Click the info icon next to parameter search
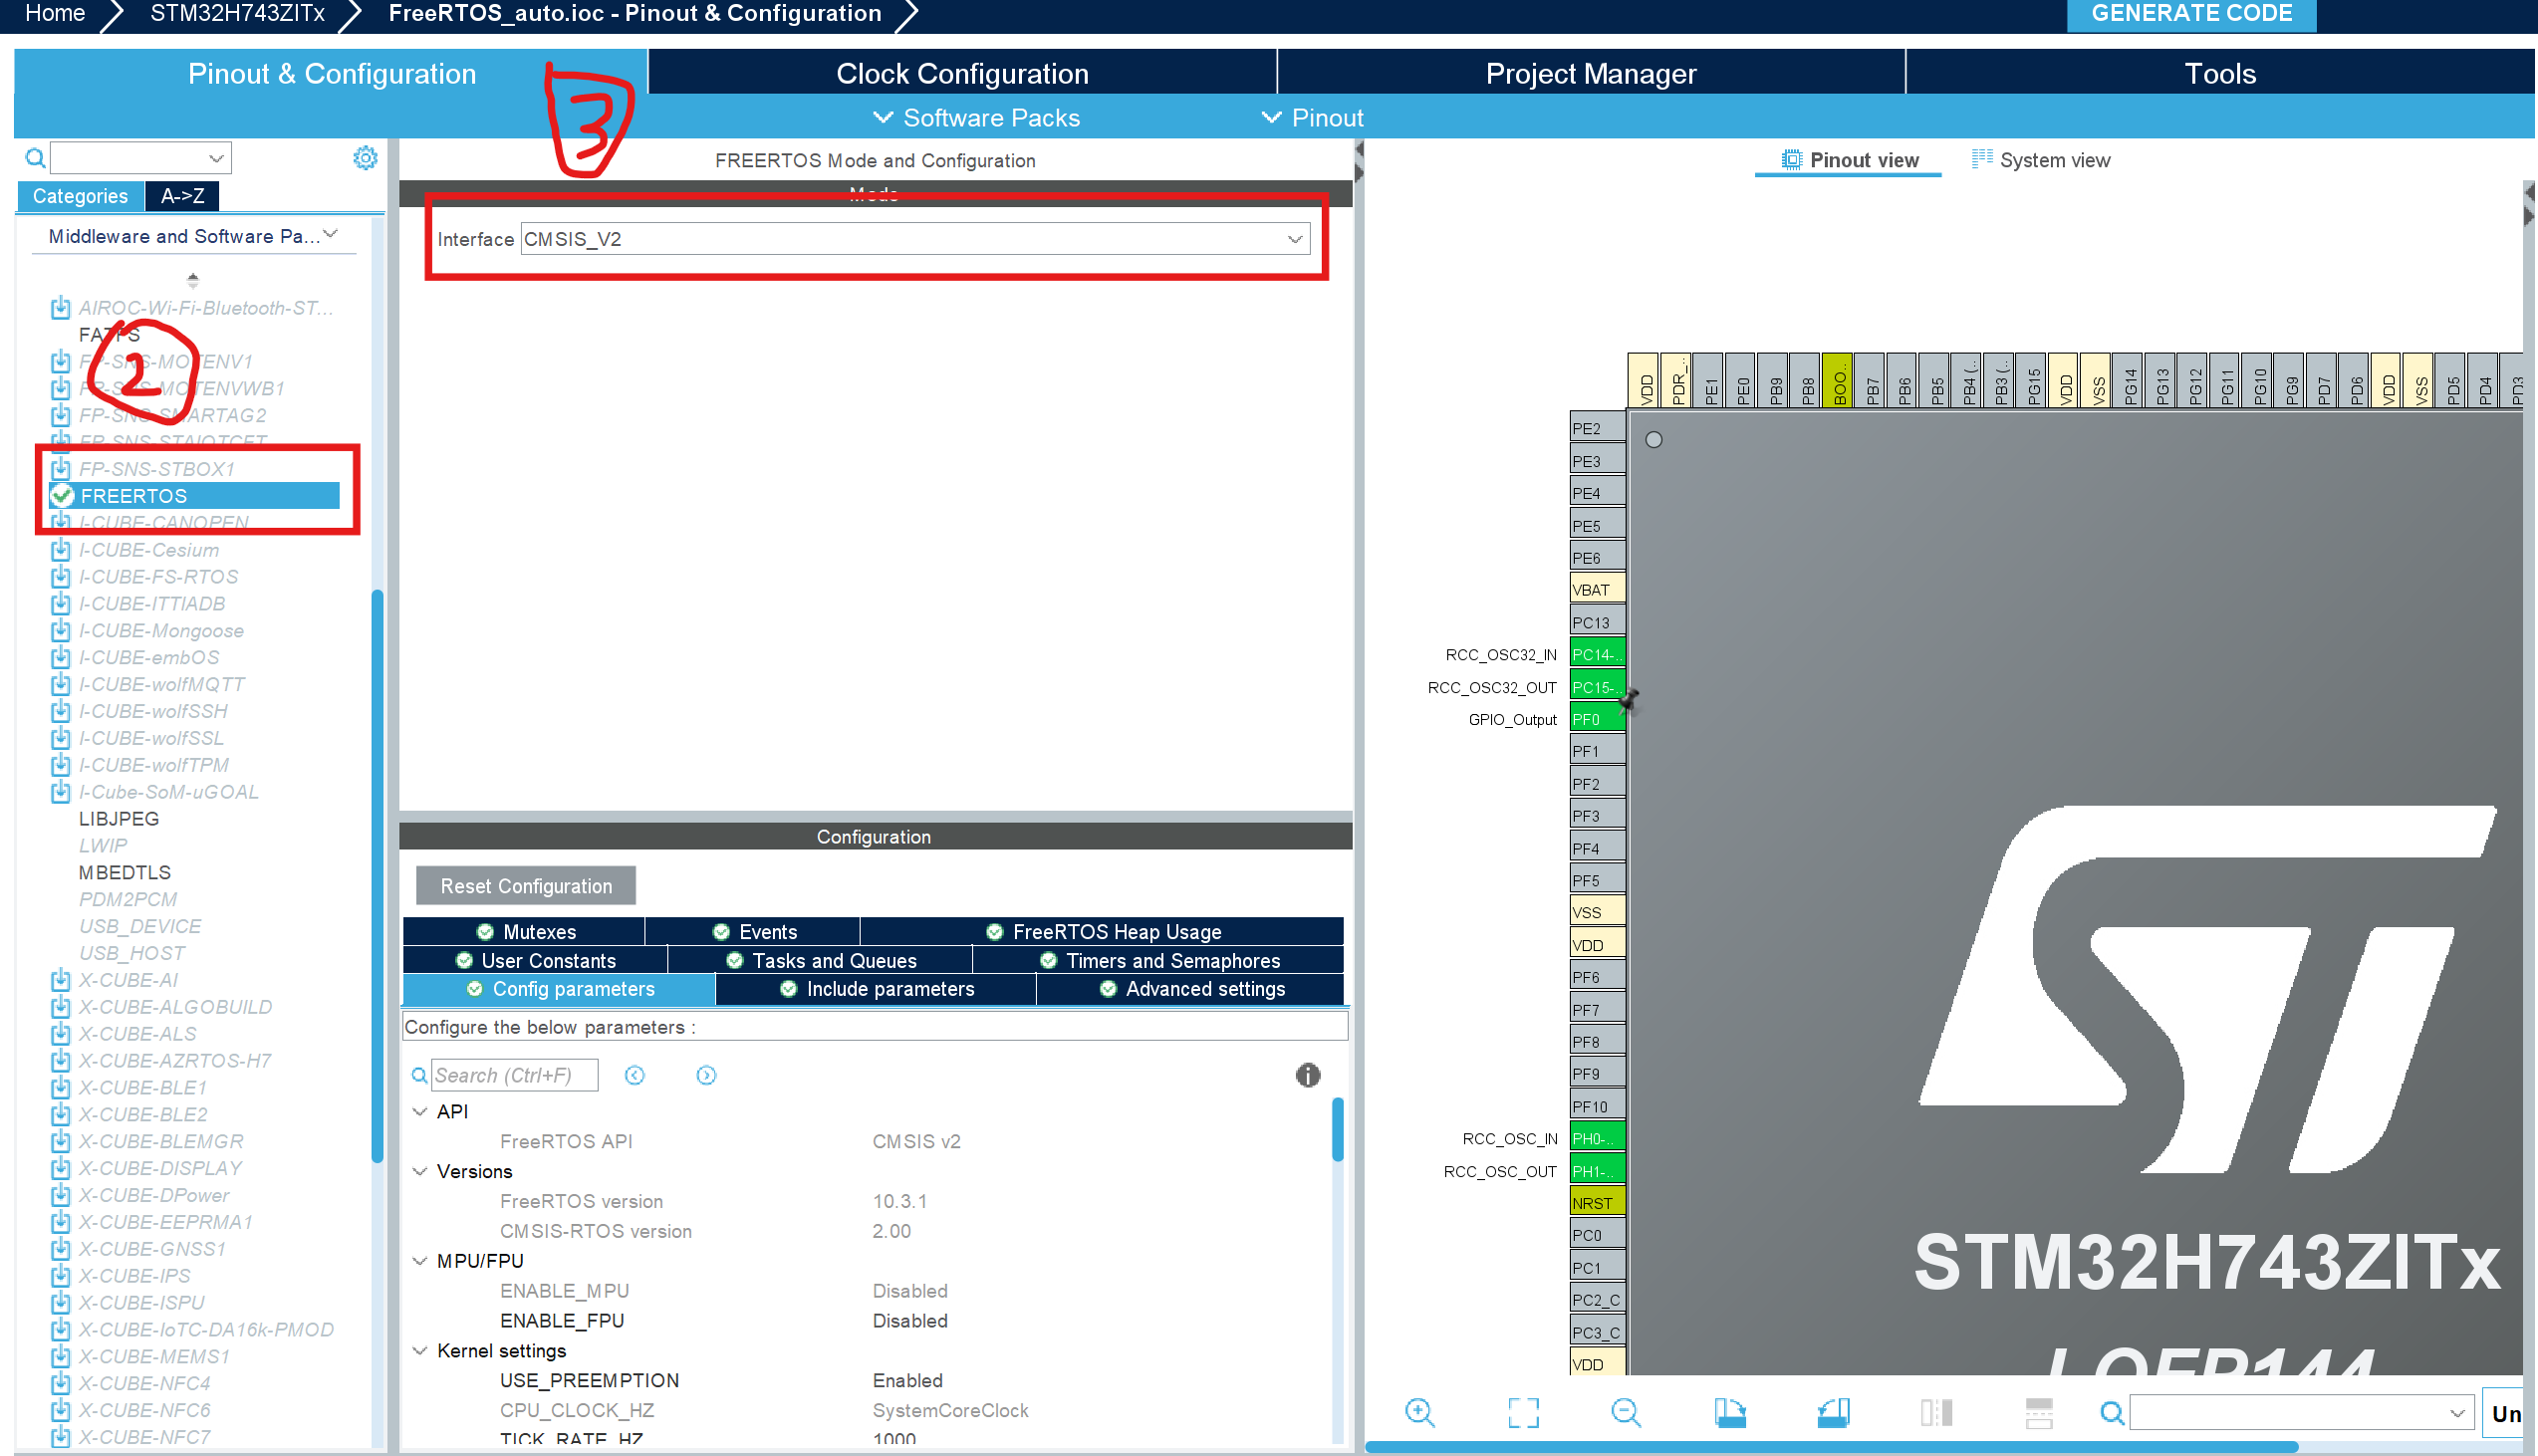This screenshot has height=1456, width=2538. pos(1308,1075)
